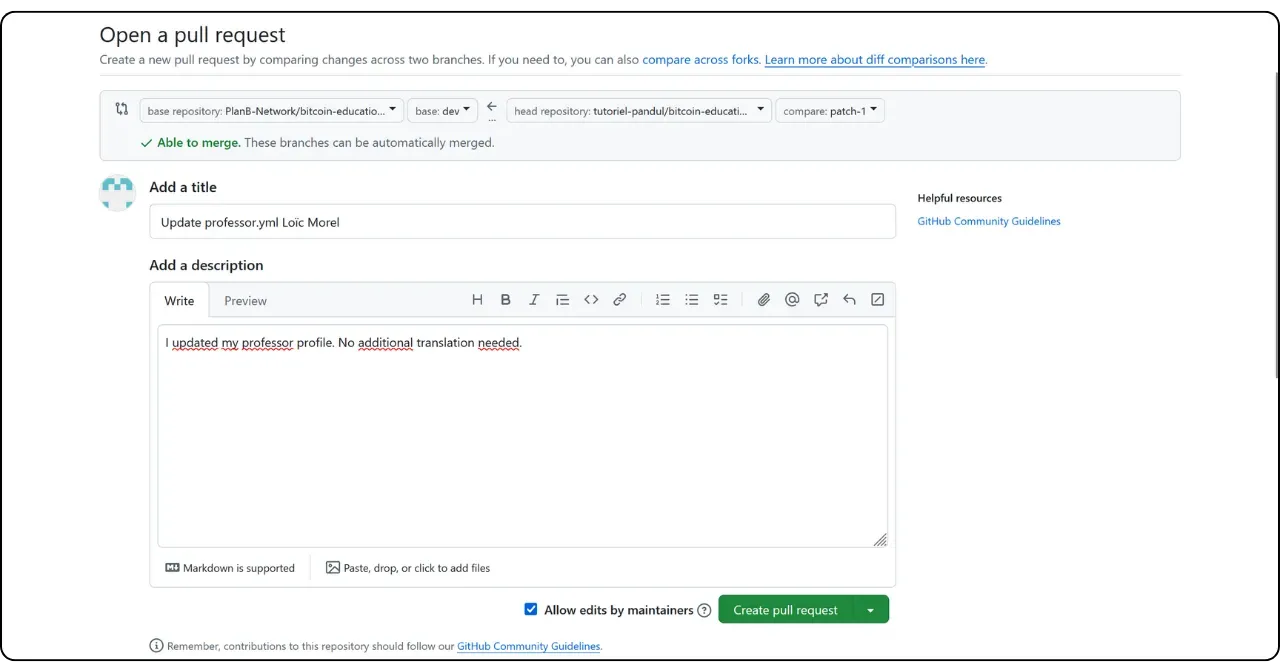Switch to the Preview tab
Viewport: 1280px width, 672px height.
pos(245,301)
